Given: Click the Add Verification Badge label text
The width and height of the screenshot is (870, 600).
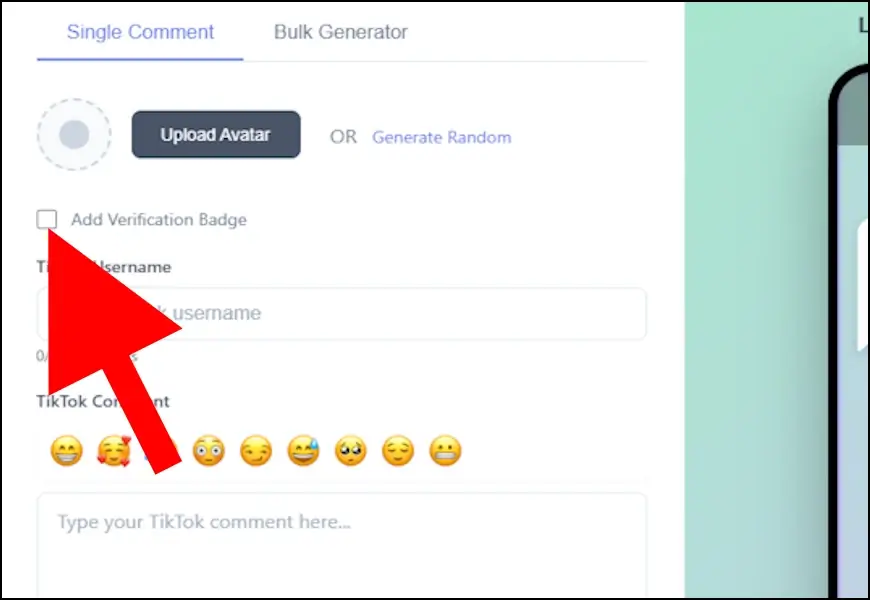Looking at the screenshot, I should pos(159,220).
